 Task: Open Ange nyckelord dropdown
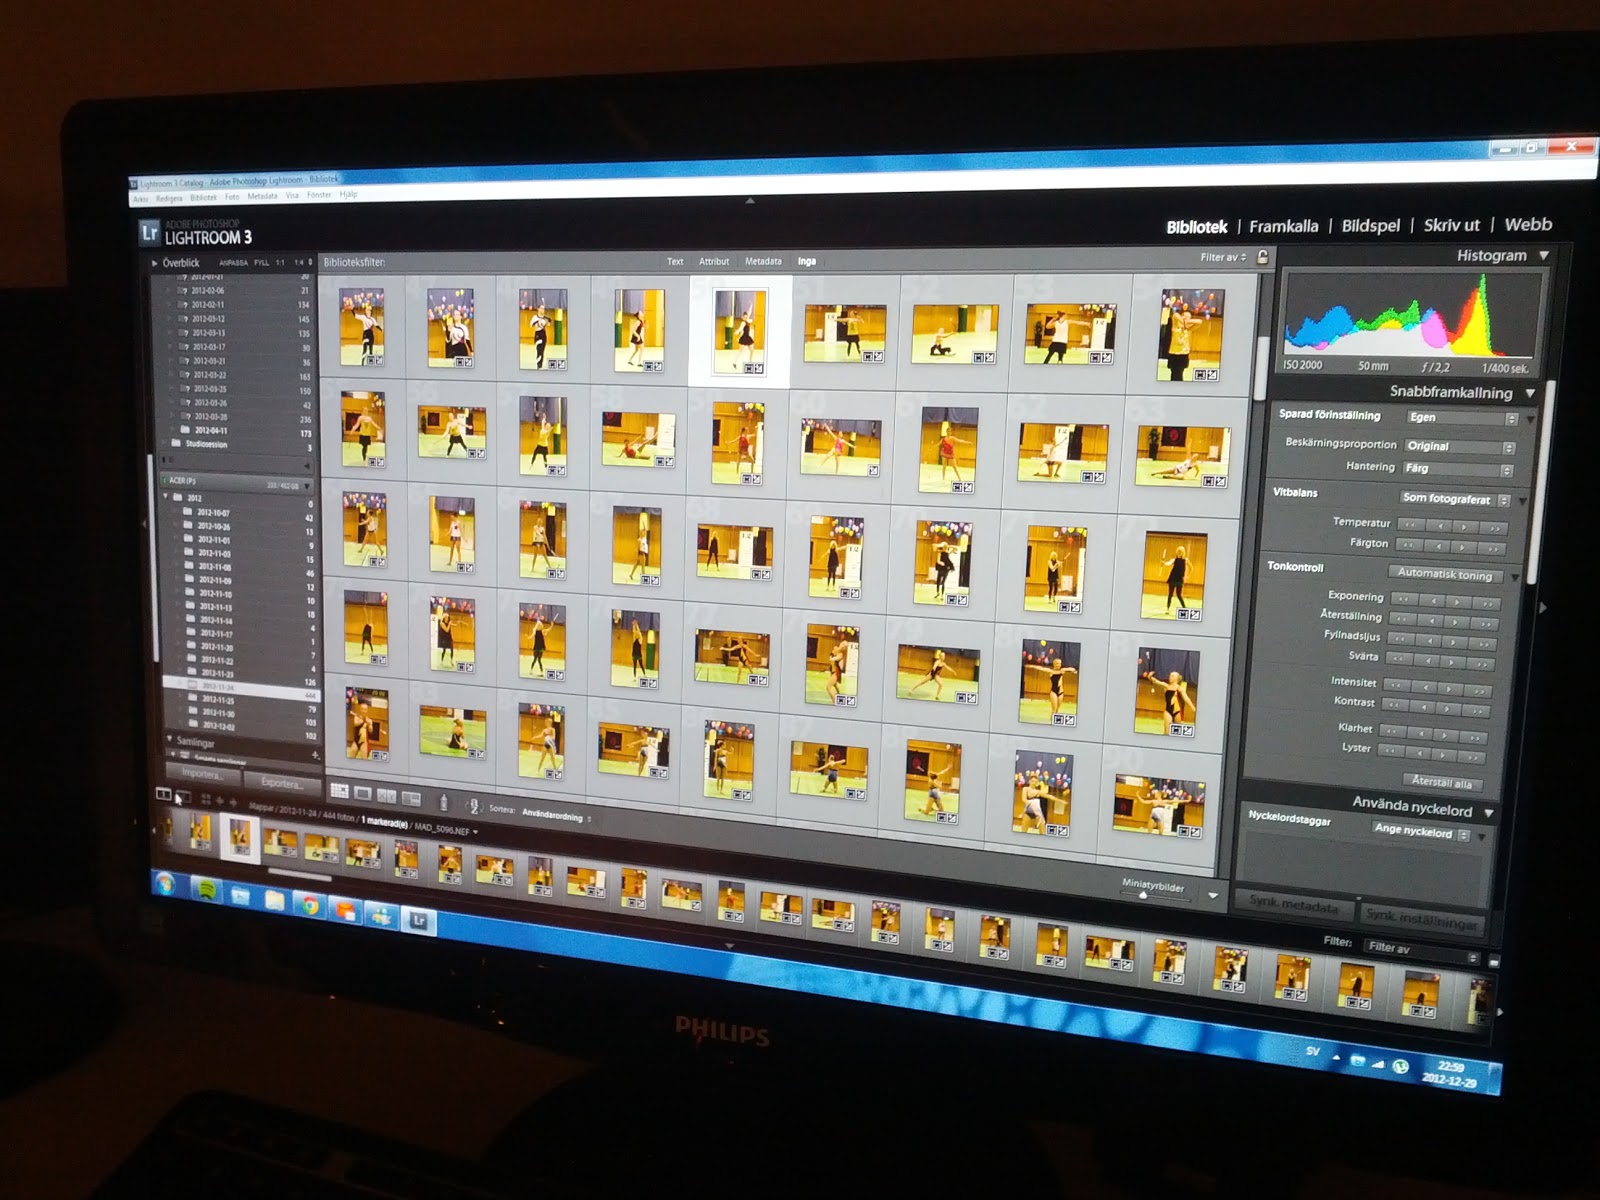(x=1420, y=832)
